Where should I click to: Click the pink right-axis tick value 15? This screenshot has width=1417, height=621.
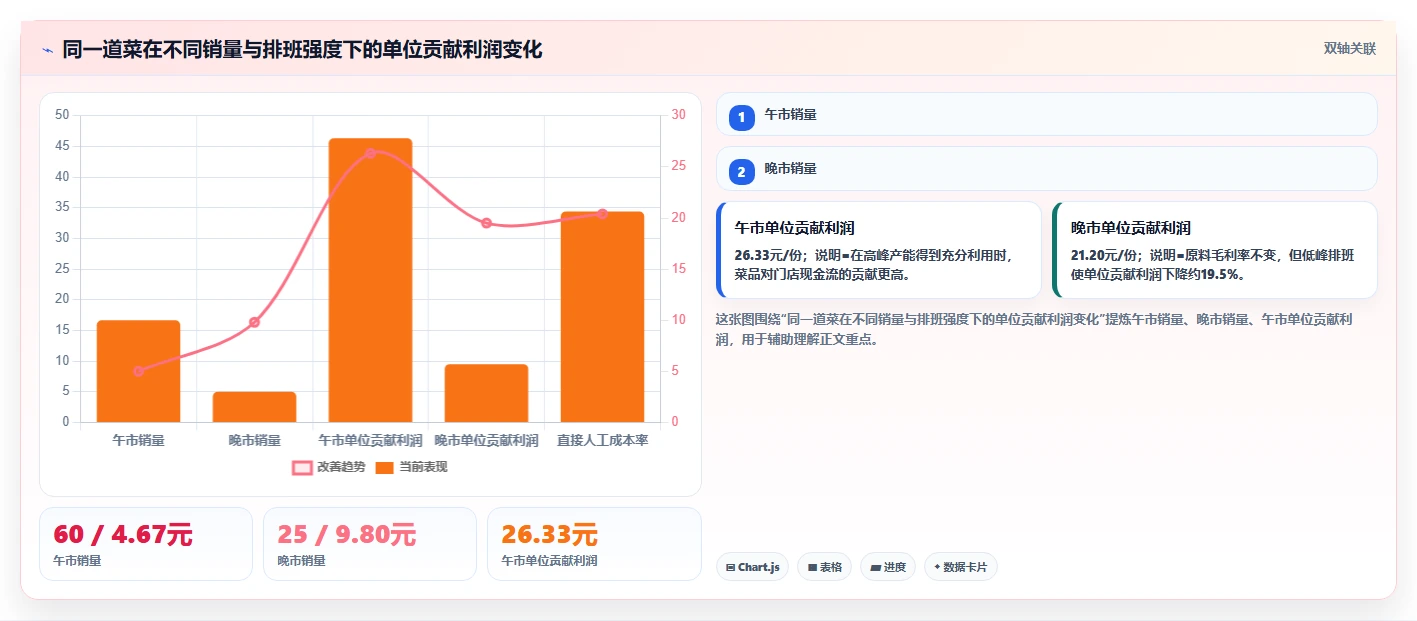[678, 269]
